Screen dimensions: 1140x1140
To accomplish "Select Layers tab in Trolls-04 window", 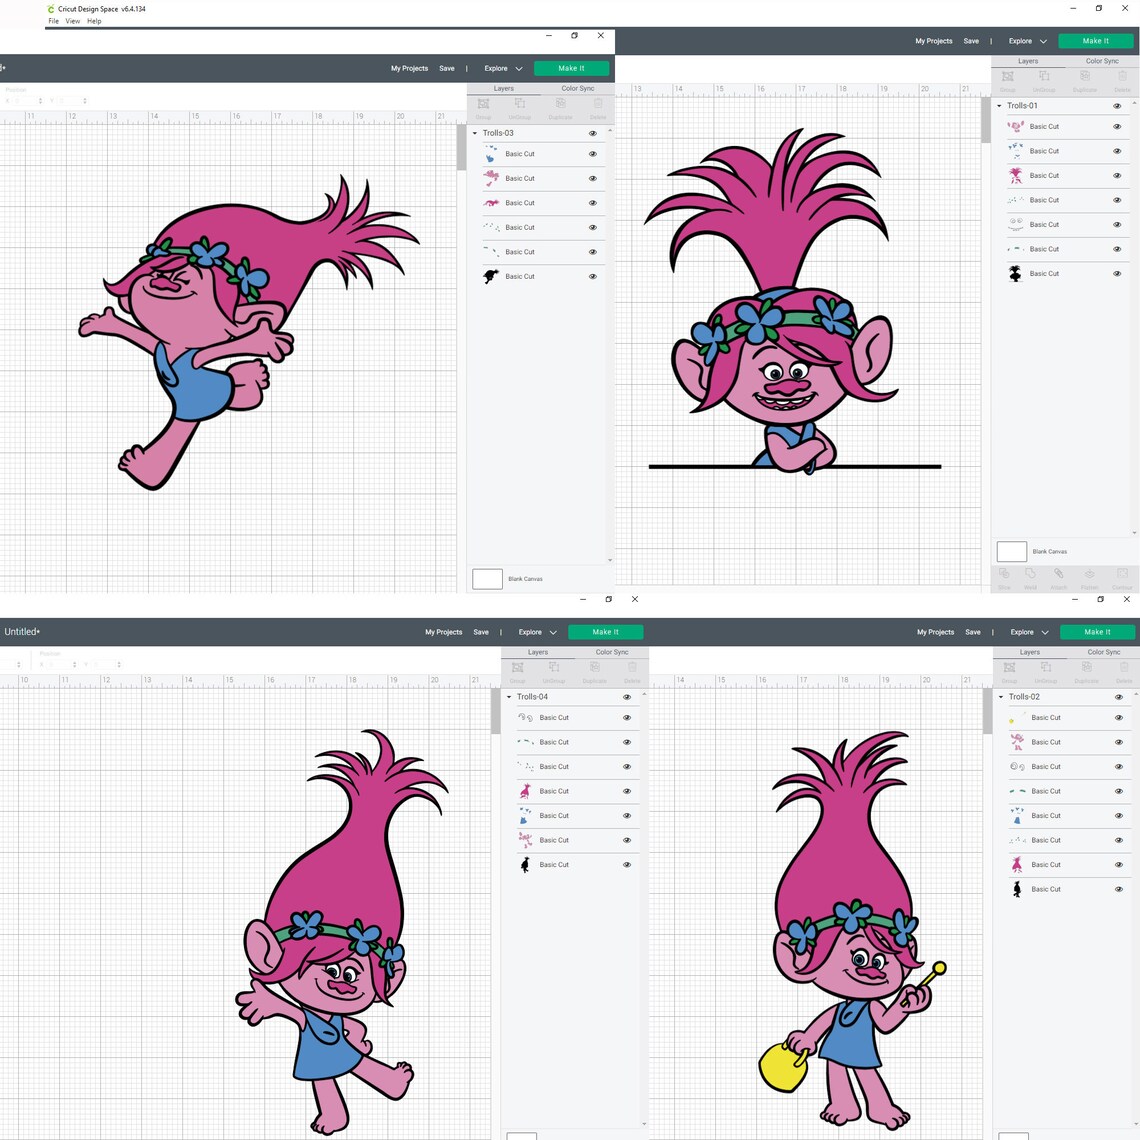I will (x=538, y=652).
